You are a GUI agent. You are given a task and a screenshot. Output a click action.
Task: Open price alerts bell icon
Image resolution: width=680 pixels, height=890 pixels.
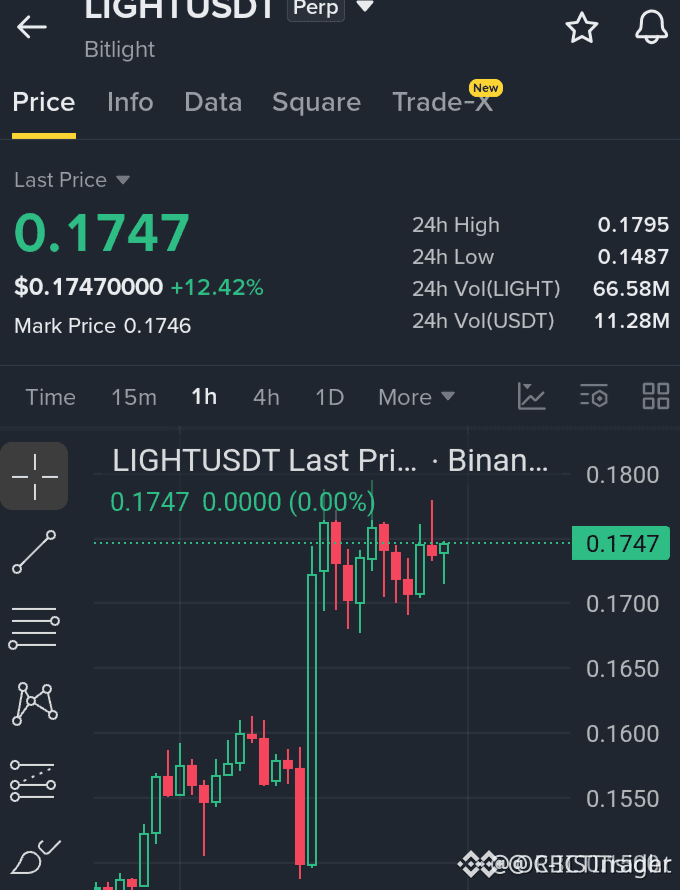(651, 27)
